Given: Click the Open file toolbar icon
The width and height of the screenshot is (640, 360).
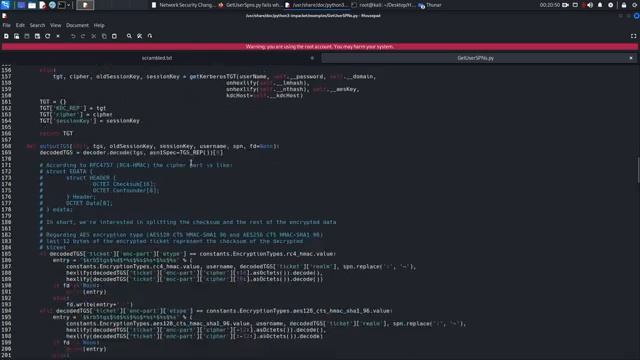Looking at the screenshot, I should (x=16, y=36).
